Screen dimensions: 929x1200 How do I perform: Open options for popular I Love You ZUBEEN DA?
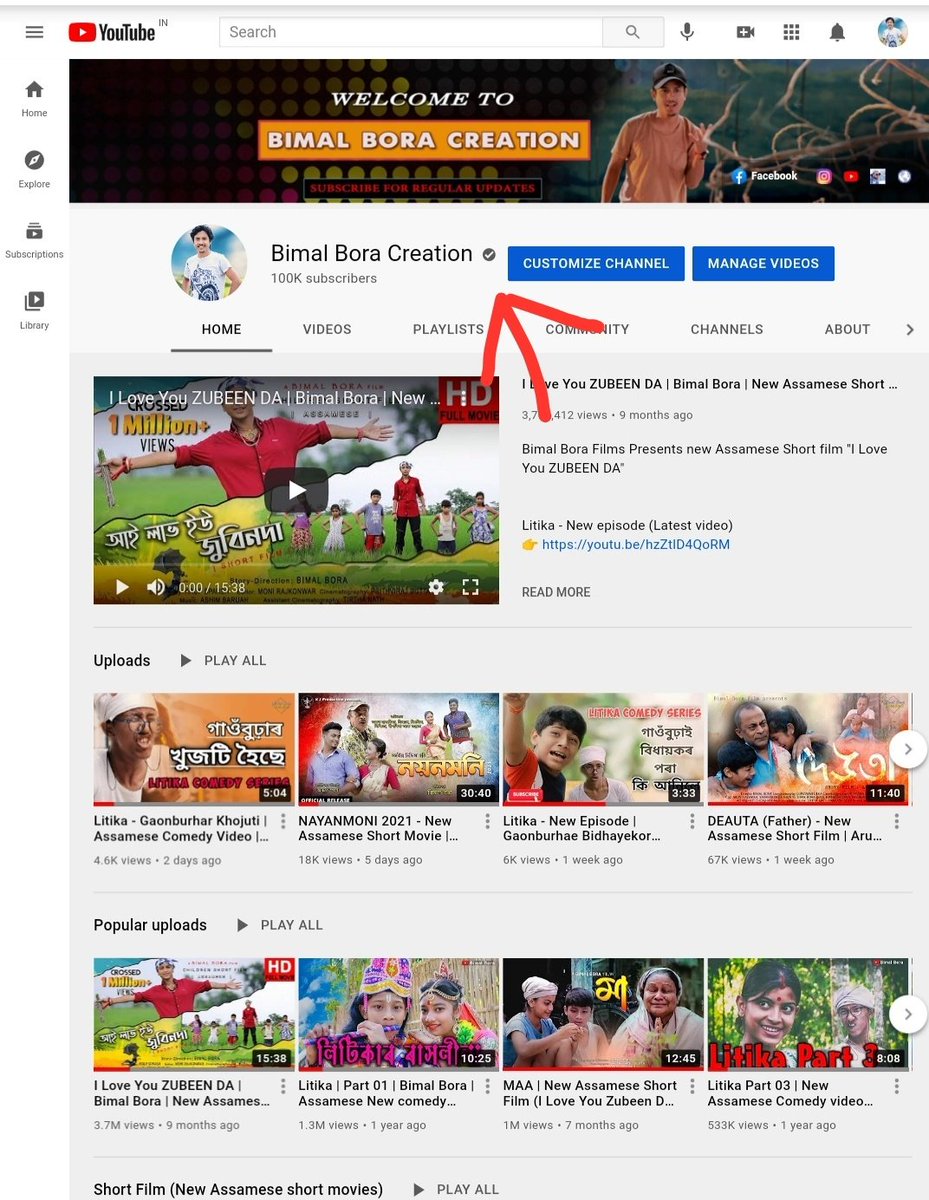pos(283,1086)
